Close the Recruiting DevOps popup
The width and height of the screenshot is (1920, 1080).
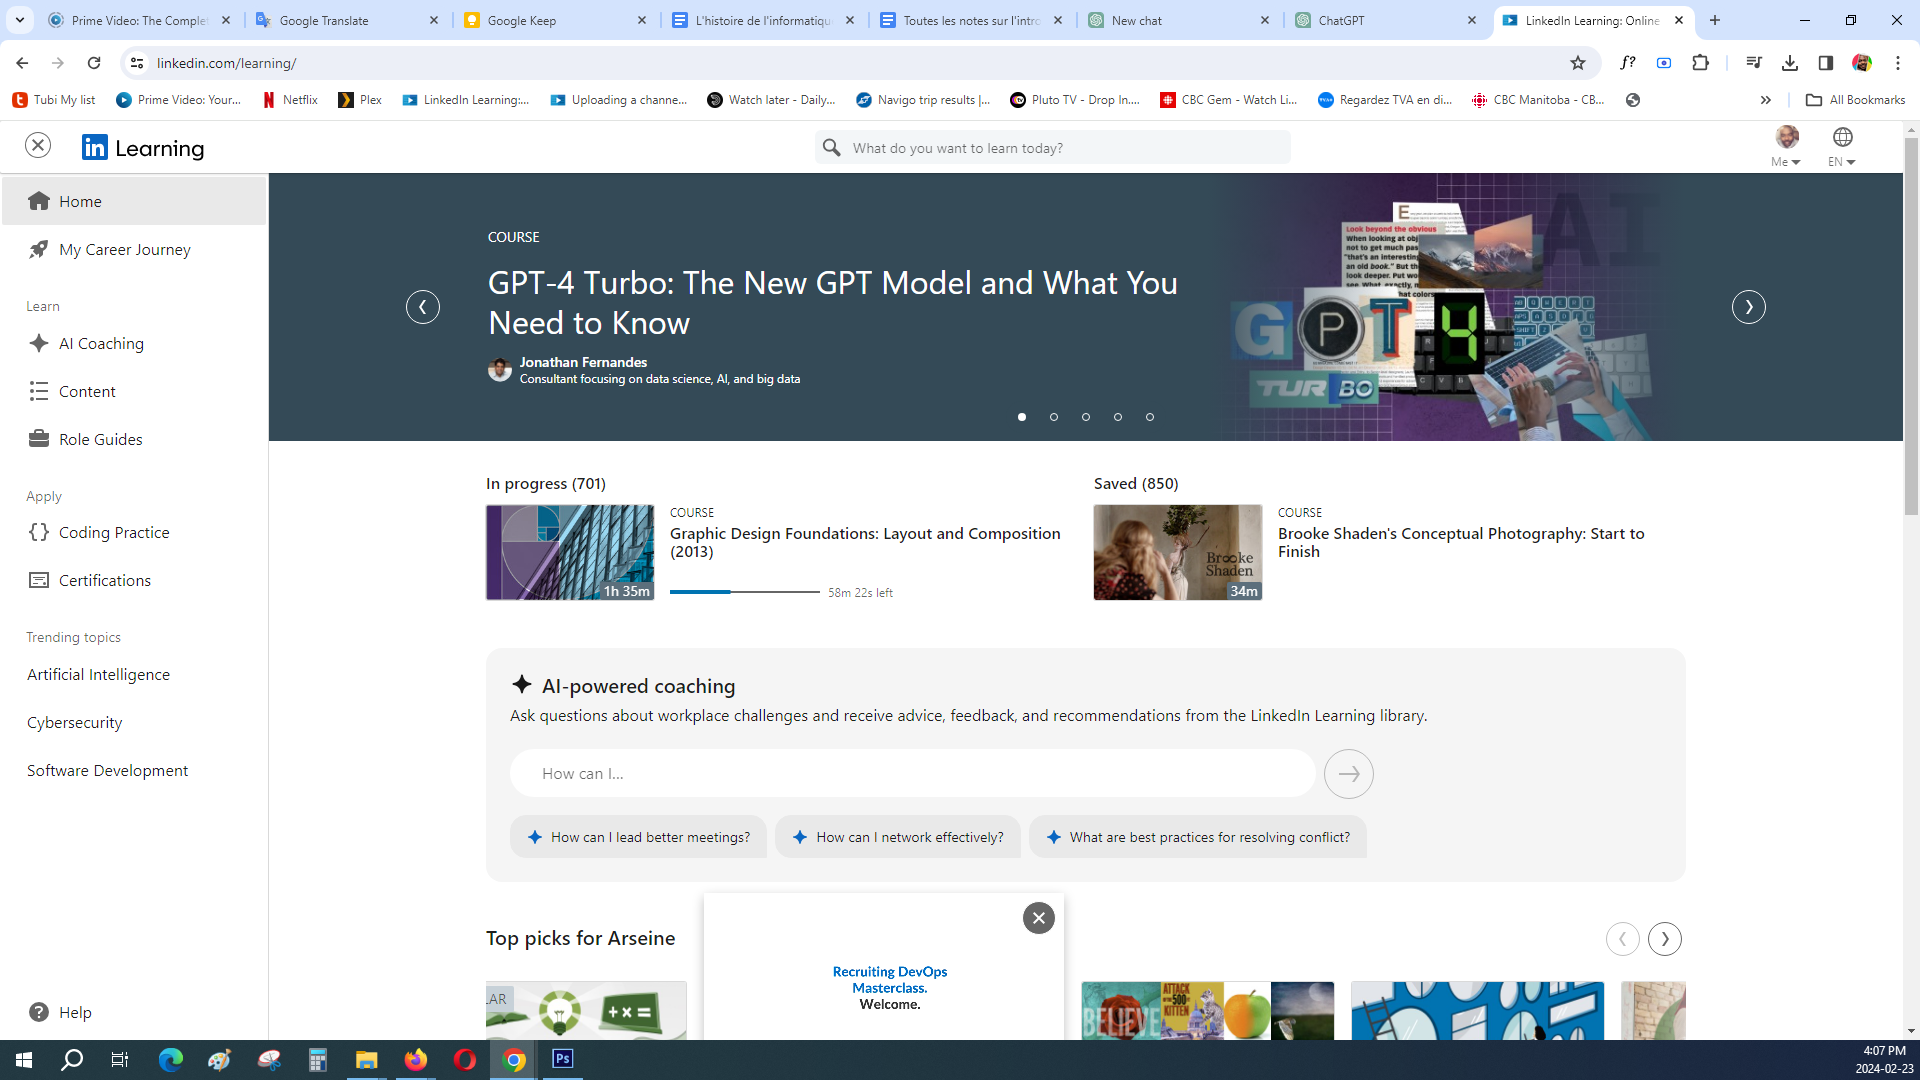tap(1038, 918)
